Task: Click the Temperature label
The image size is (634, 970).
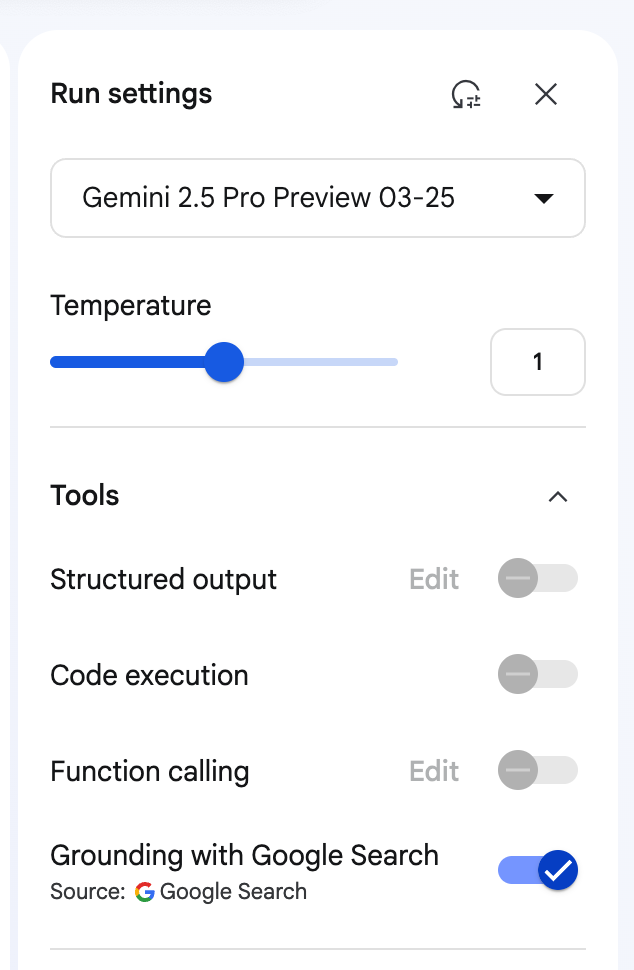Action: pyautogui.click(x=131, y=306)
